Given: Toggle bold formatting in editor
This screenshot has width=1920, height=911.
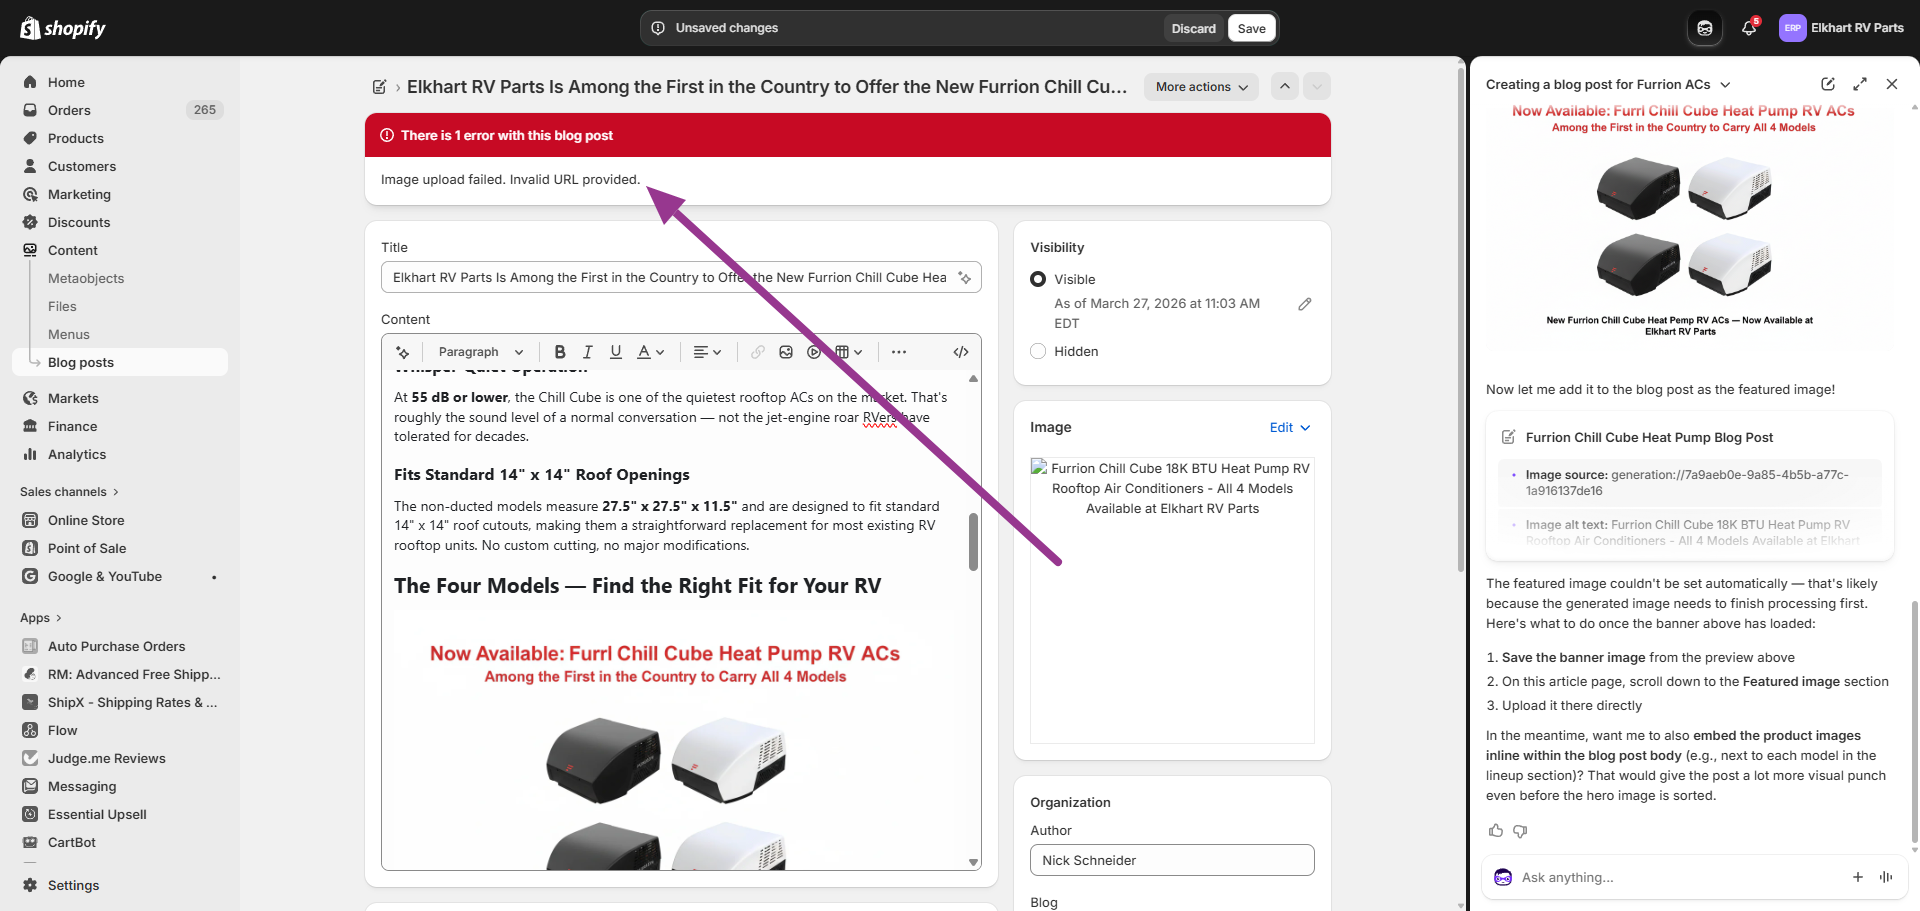Looking at the screenshot, I should pos(560,352).
